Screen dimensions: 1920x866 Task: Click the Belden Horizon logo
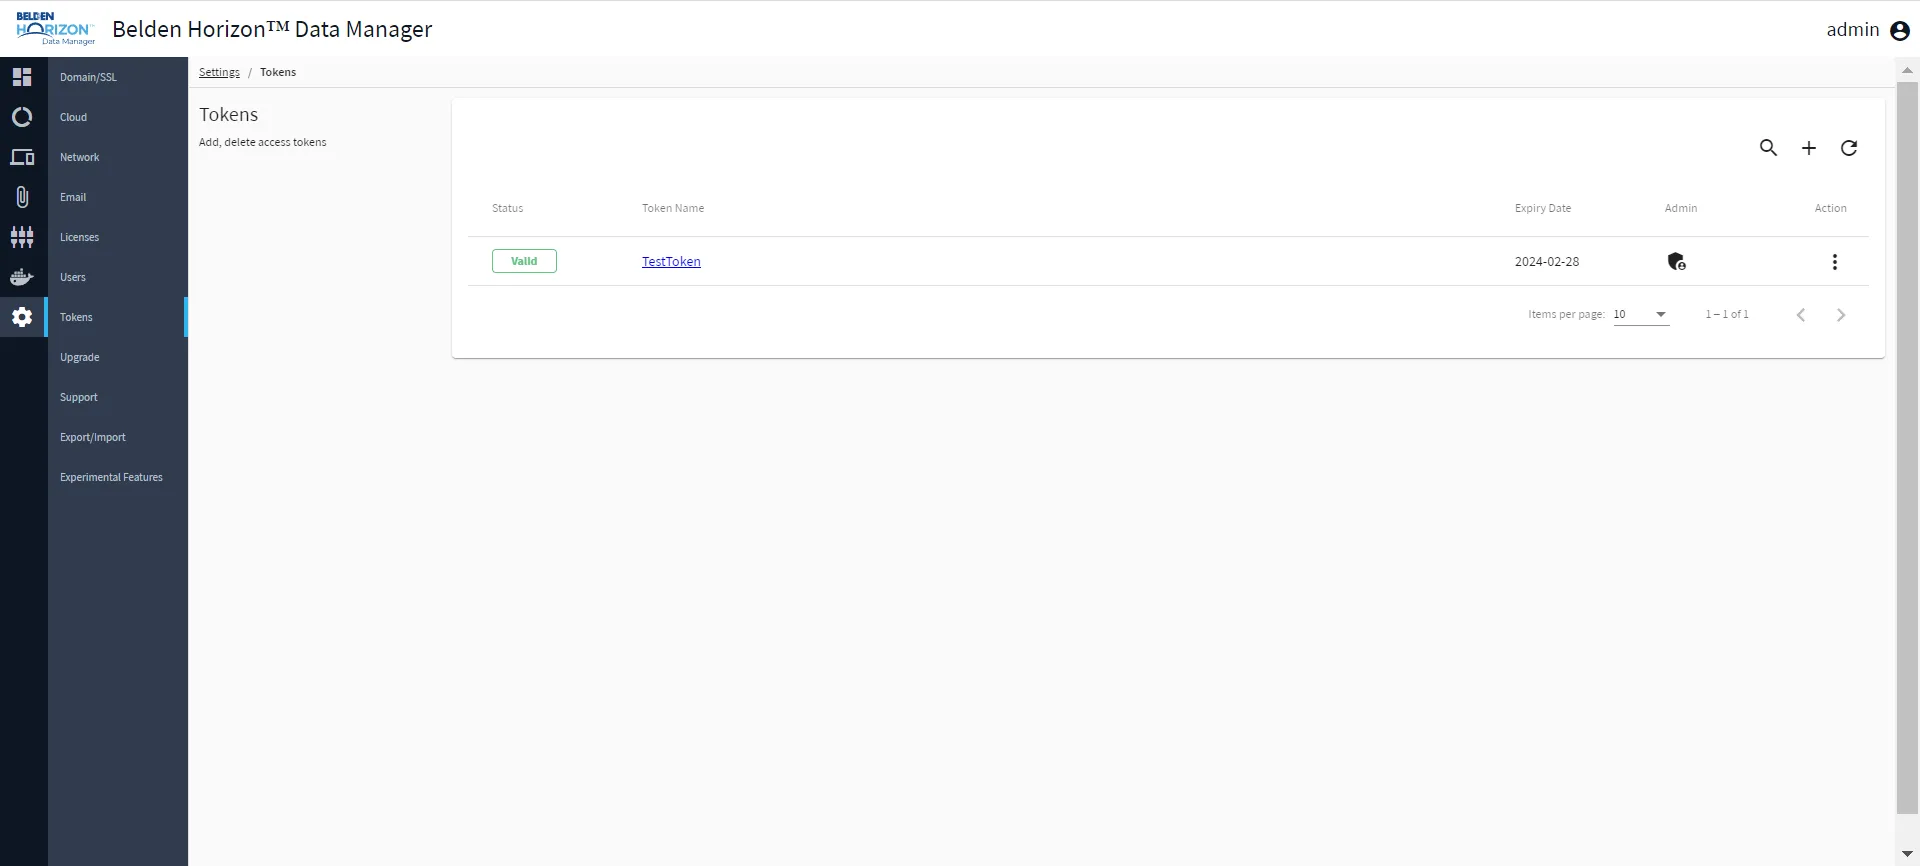[55, 29]
